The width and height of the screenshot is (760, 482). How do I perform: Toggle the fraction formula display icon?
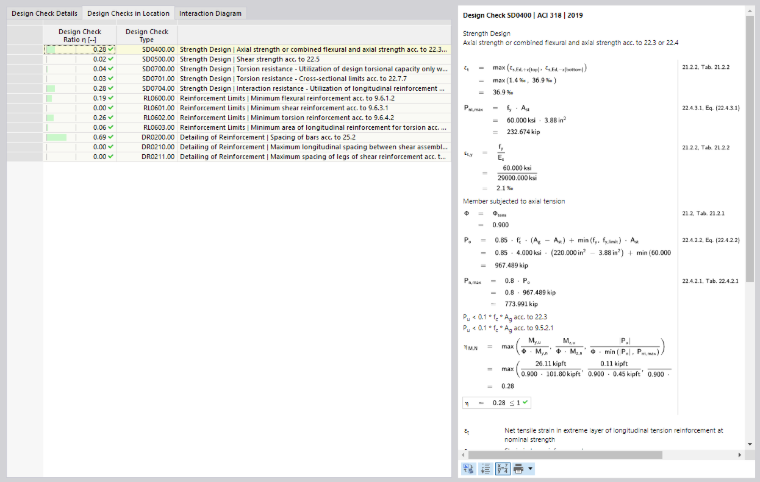pos(502,469)
